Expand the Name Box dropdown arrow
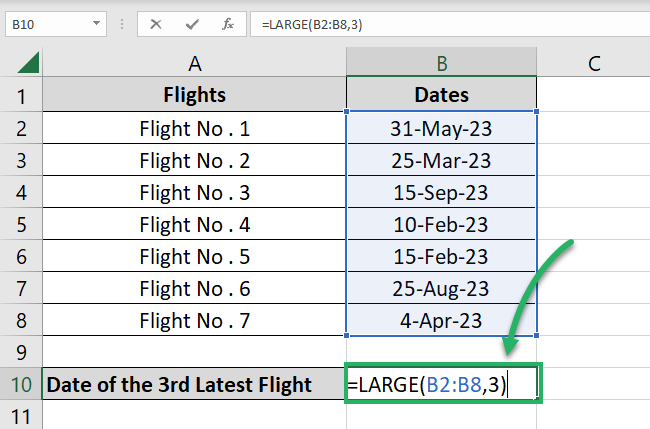Viewport: 650px width, 429px height. 94,22
